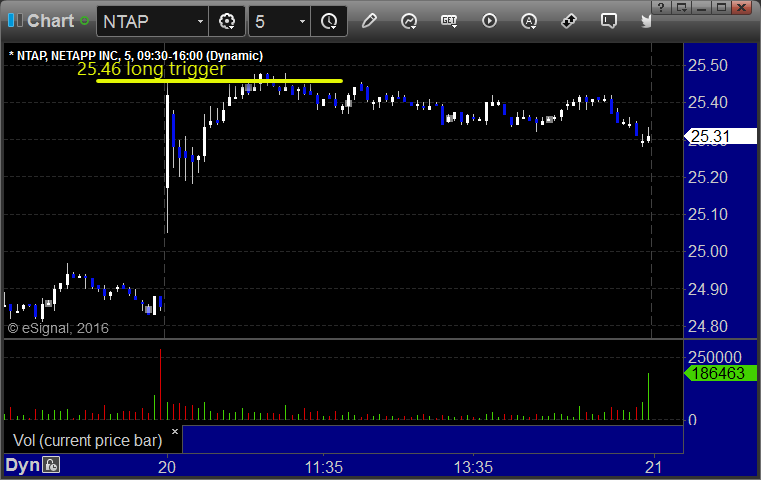This screenshot has height=480, width=761.
Task: Expand the NTAP symbol dropdown arrow
Action: (x=200, y=21)
